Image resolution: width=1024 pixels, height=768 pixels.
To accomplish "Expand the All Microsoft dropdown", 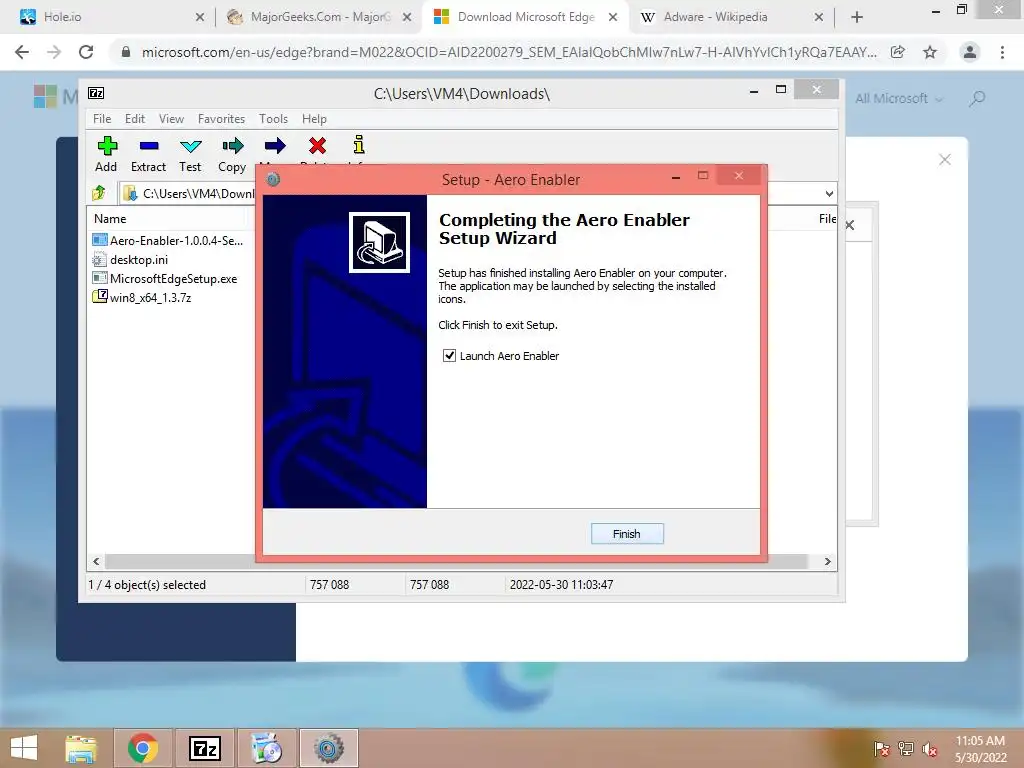I will (x=899, y=99).
